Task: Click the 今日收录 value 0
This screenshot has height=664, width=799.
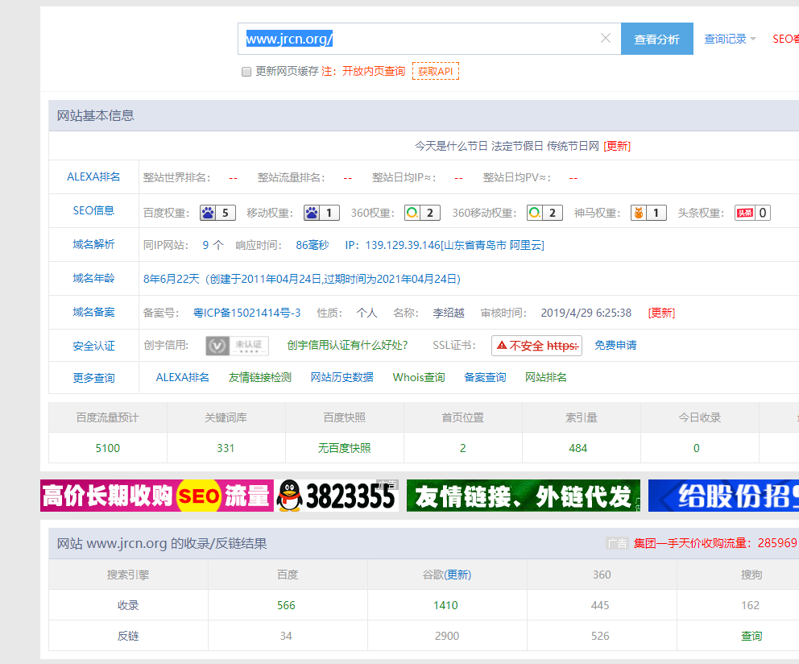Action: pos(696,448)
